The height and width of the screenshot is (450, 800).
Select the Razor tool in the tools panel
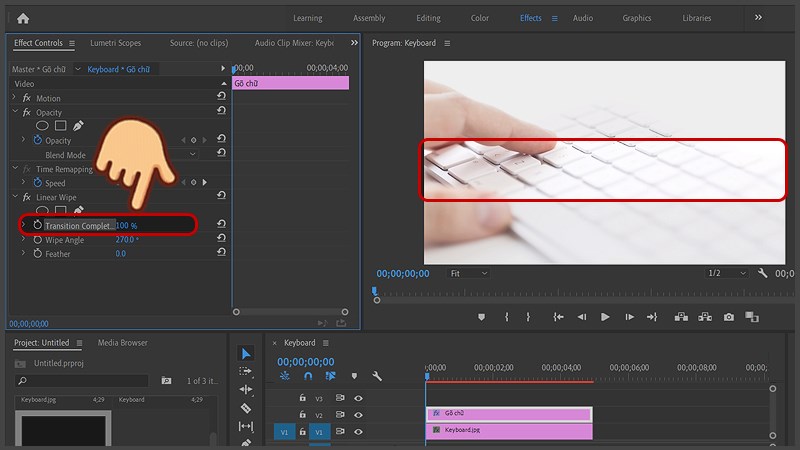247,408
